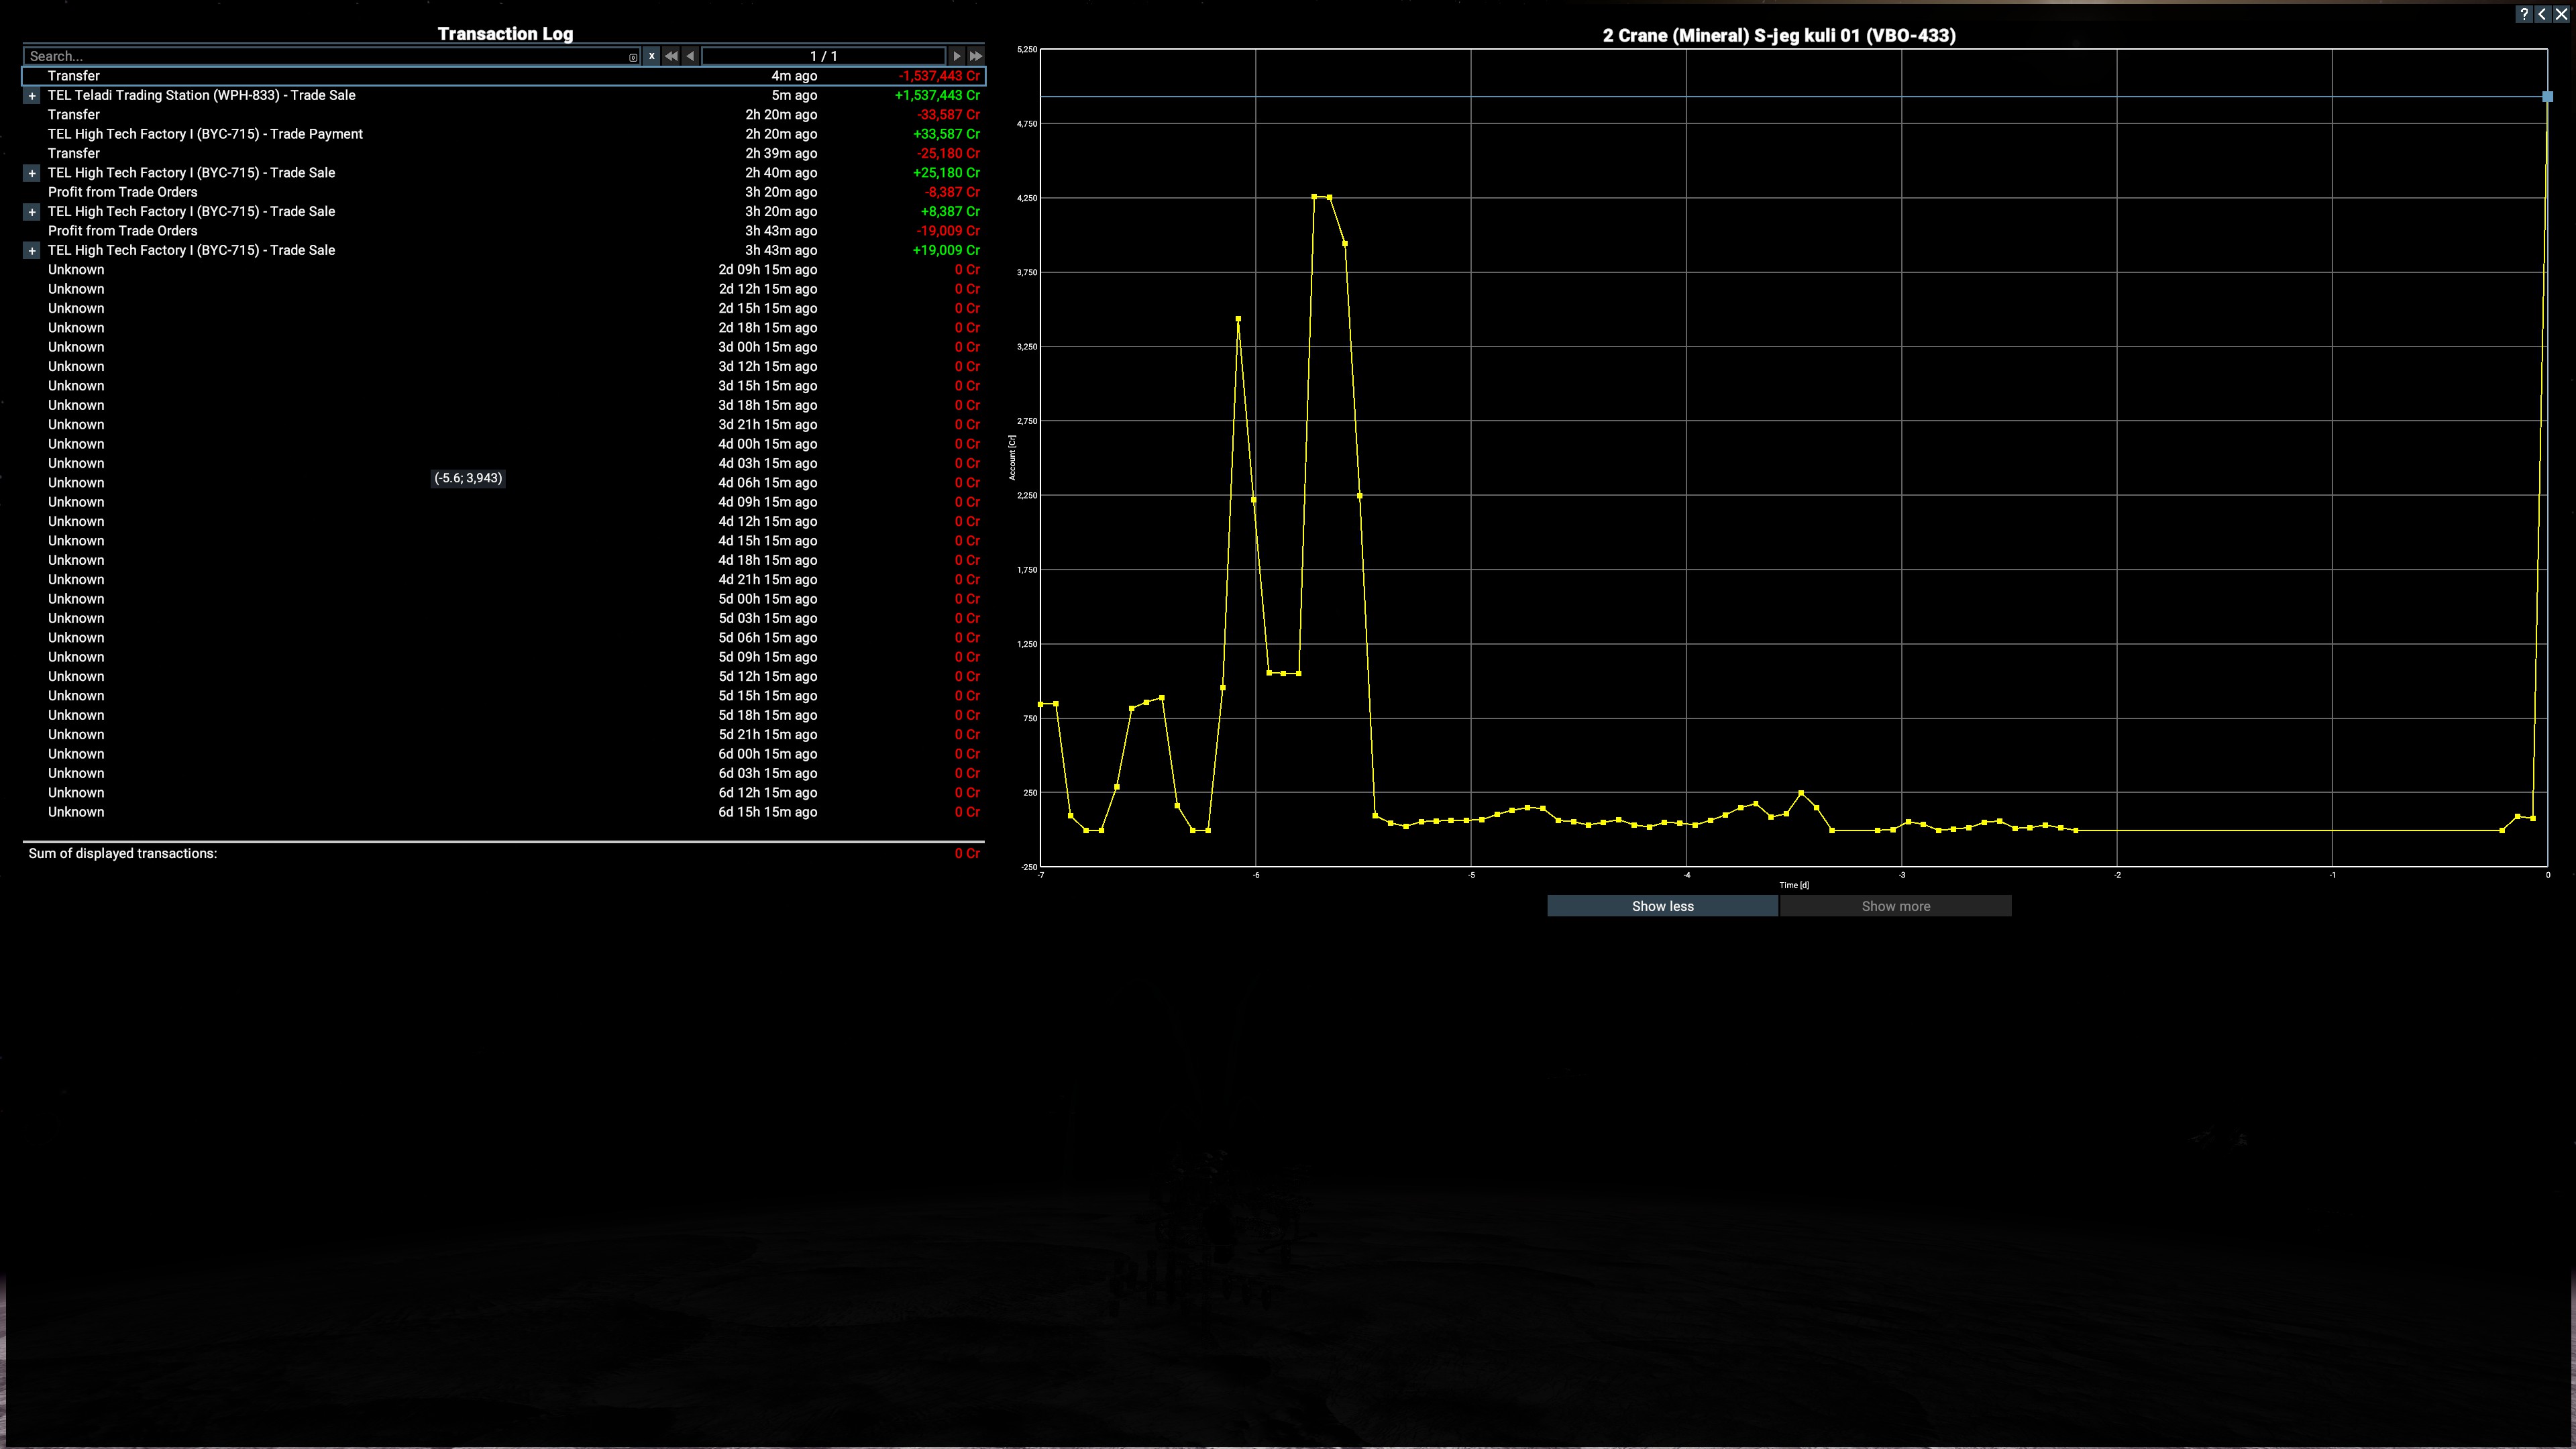Select the Unknown entry from 5d 12h 15m ago

(x=504, y=677)
